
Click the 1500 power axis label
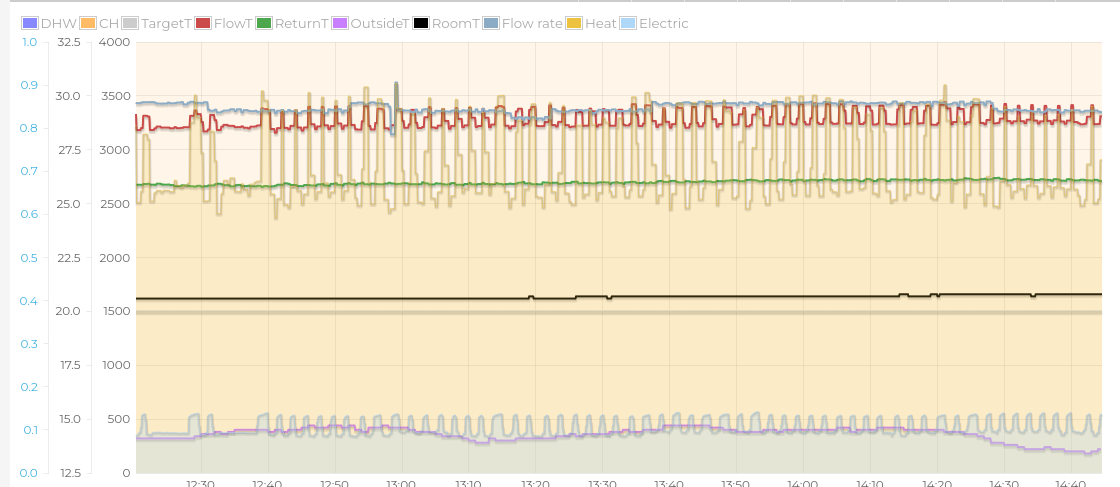pyautogui.click(x=114, y=311)
